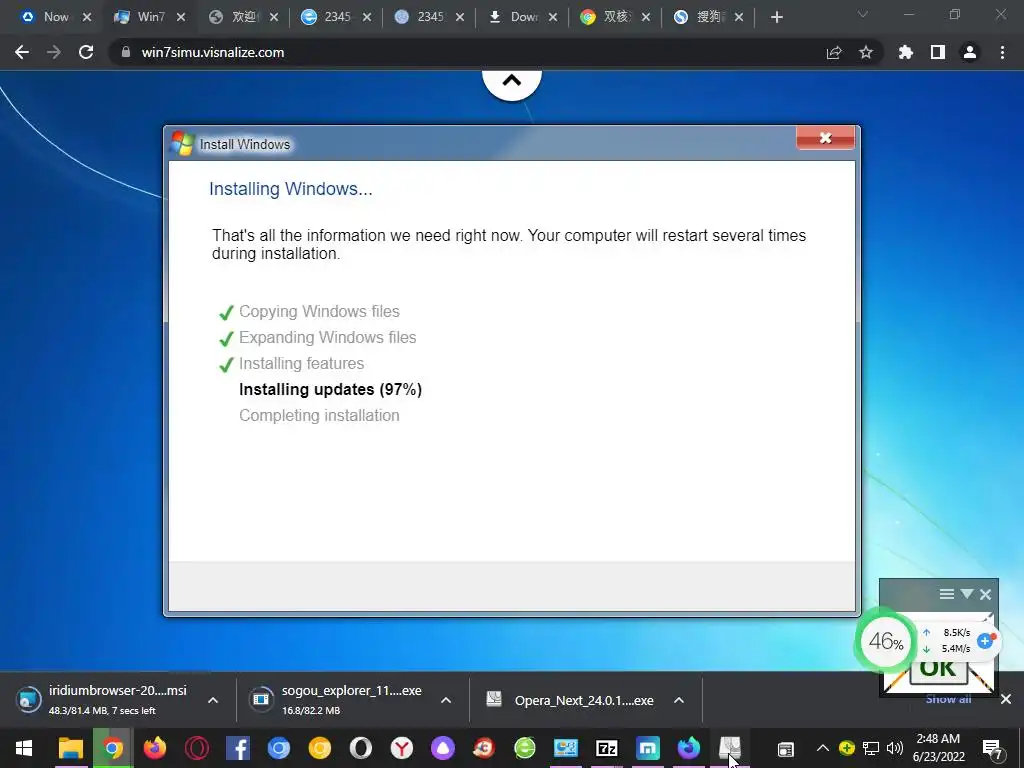
Task: Open the Chrome profile avatar
Action: (x=970, y=52)
